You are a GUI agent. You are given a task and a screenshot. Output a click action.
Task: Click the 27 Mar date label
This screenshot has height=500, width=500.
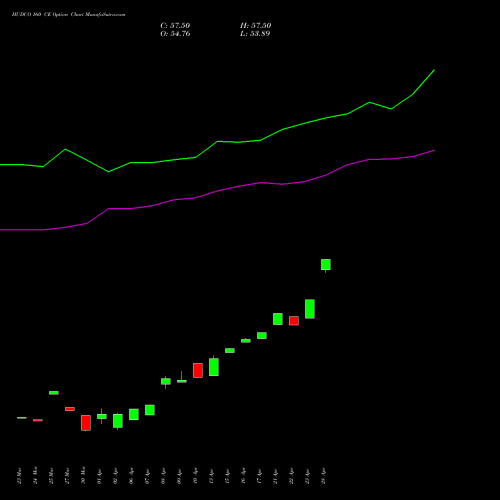click(x=67, y=476)
